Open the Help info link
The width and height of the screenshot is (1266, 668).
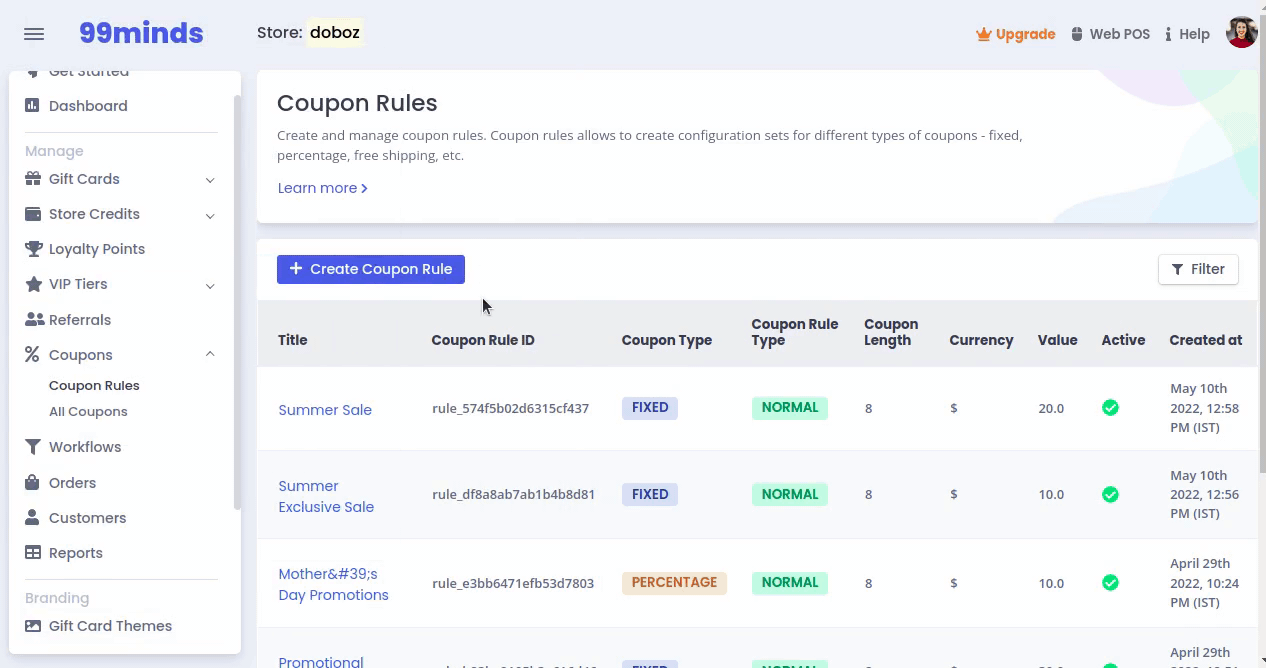coord(1187,34)
